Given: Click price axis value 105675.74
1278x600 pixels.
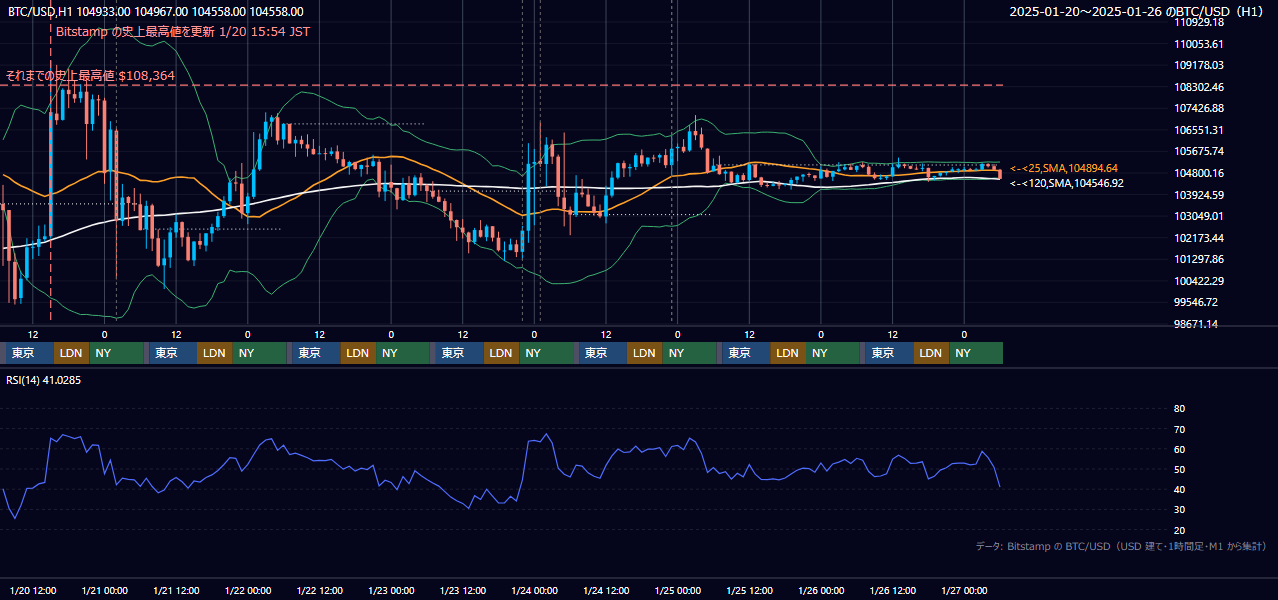Looking at the screenshot, I should (x=1198, y=151).
